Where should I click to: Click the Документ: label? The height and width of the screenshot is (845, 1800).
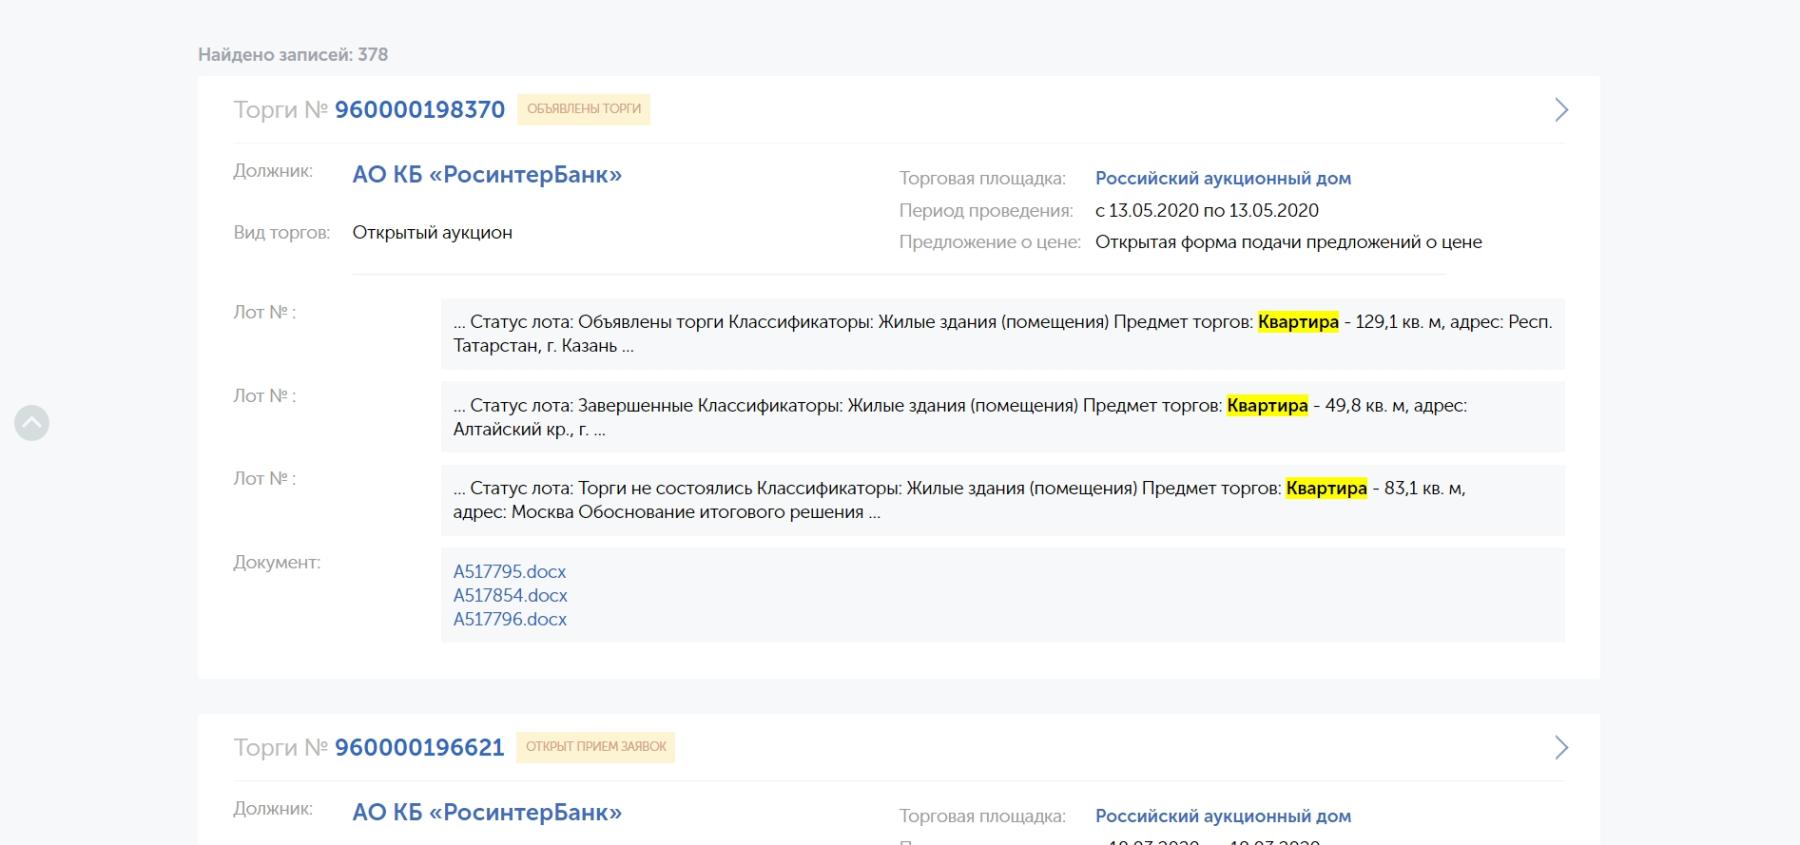tap(277, 563)
